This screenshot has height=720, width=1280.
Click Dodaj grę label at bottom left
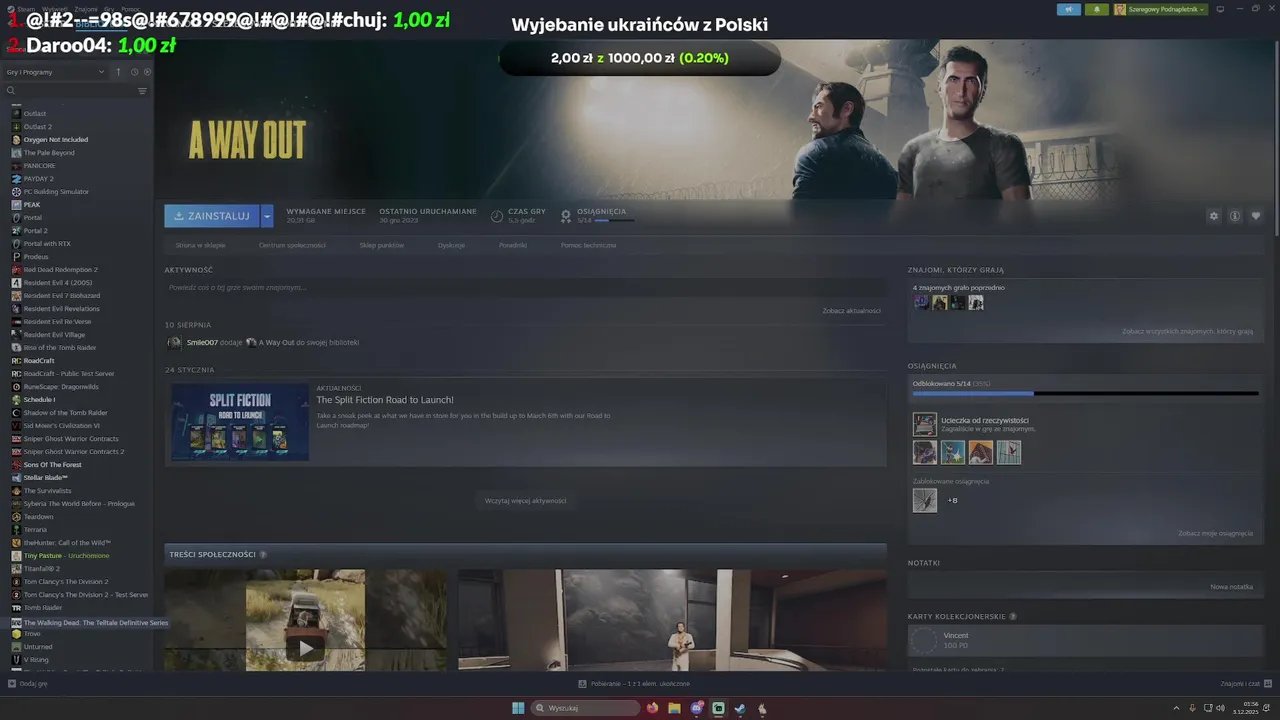(x=34, y=684)
